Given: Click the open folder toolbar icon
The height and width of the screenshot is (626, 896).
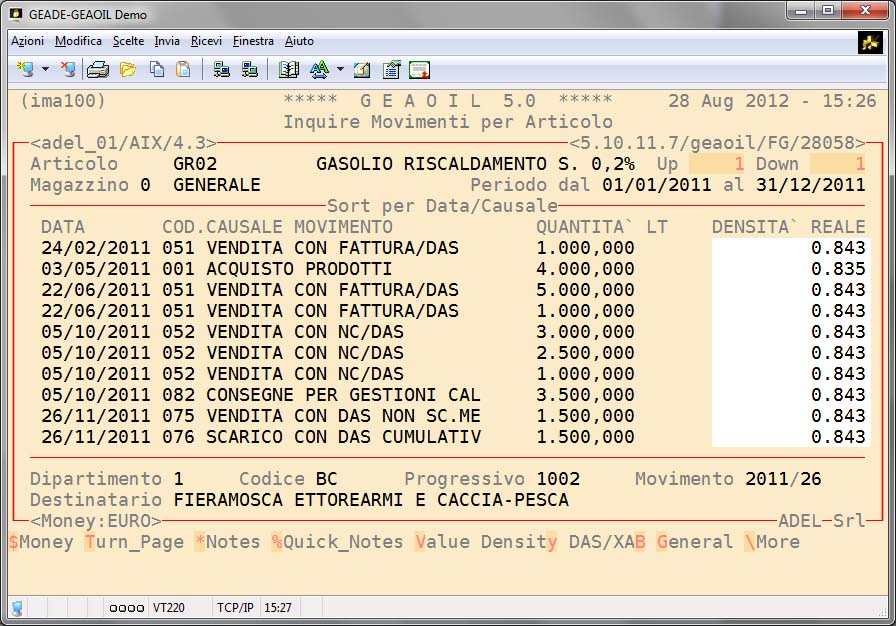Looking at the screenshot, I should pyautogui.click(x=128, y=70).
